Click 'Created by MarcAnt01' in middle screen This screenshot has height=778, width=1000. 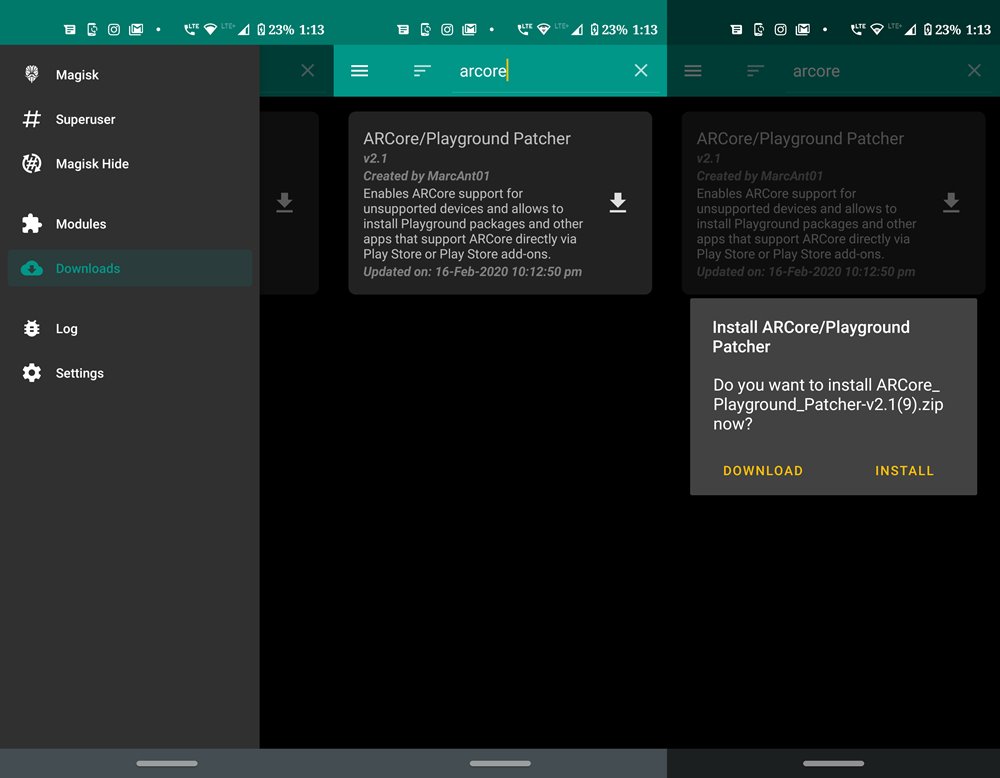point(426,176)
